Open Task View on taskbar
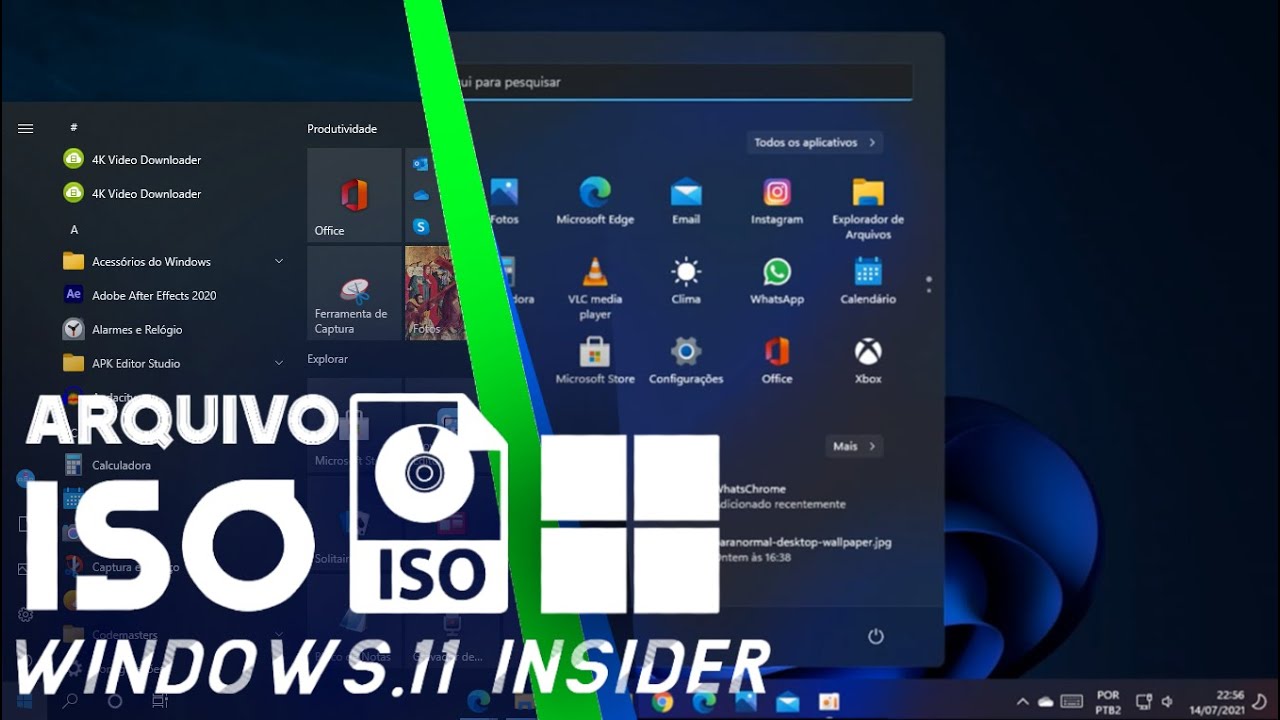The width and height of the screenshot is (1280, 720). [159, 702]
